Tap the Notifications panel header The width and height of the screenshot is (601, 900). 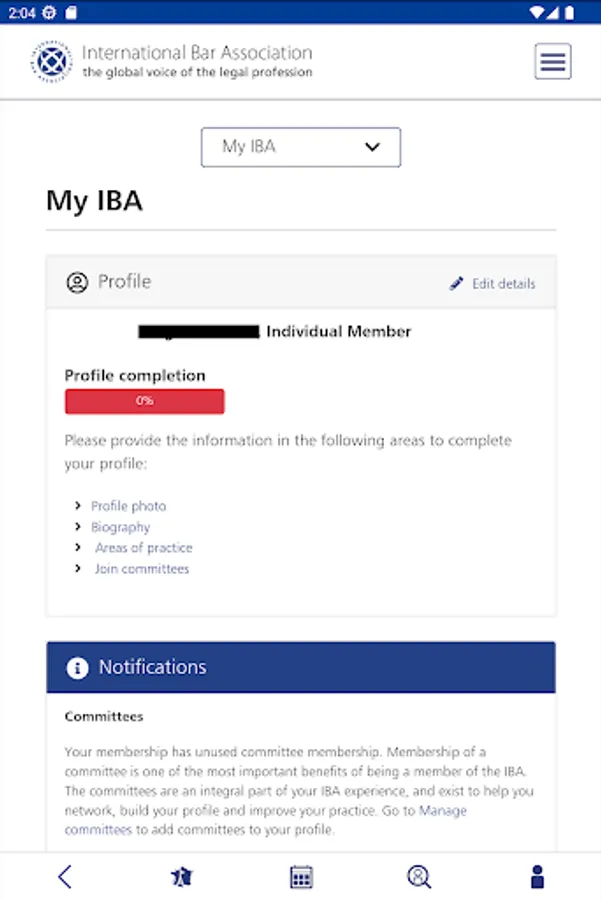click(301, 668)
